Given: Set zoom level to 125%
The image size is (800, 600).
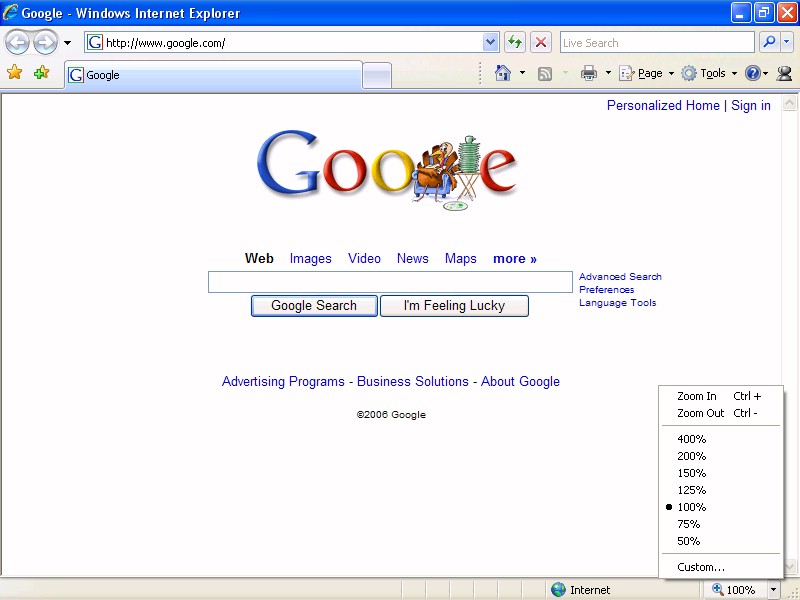Looking at the screenshot, I should tap(721, 490).
